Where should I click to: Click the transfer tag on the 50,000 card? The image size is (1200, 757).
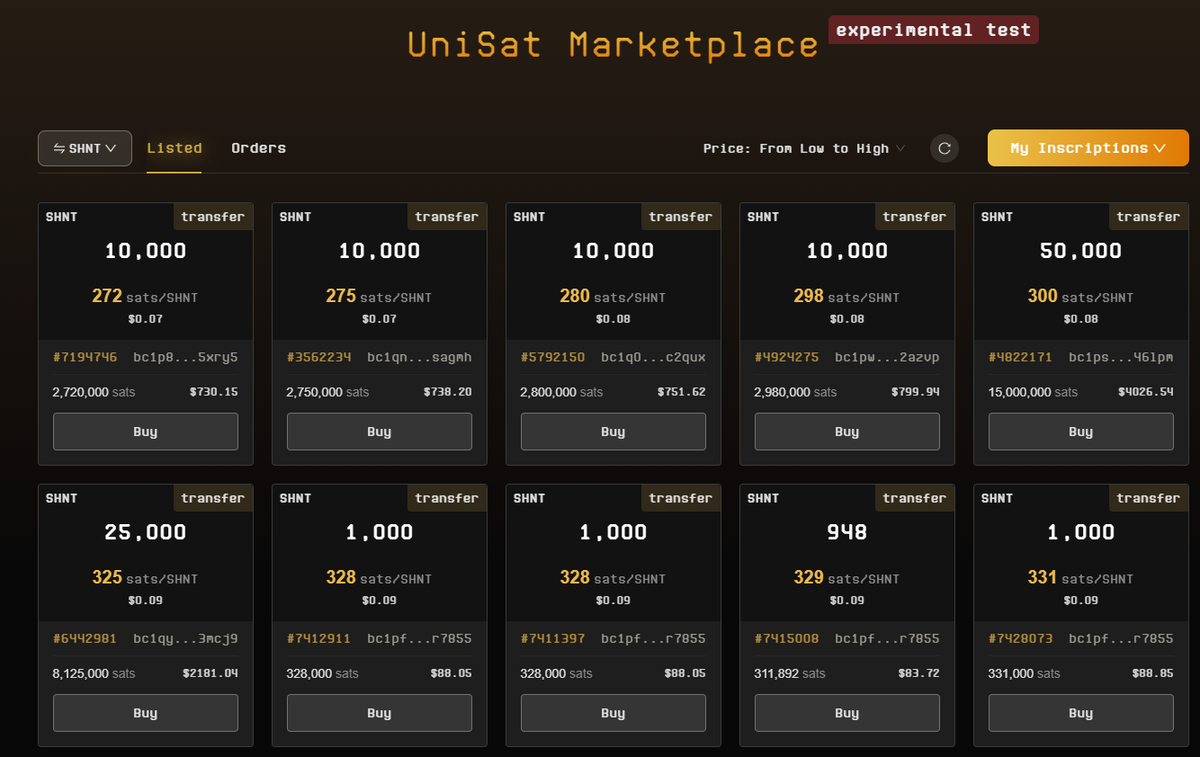coord(1148,217)
